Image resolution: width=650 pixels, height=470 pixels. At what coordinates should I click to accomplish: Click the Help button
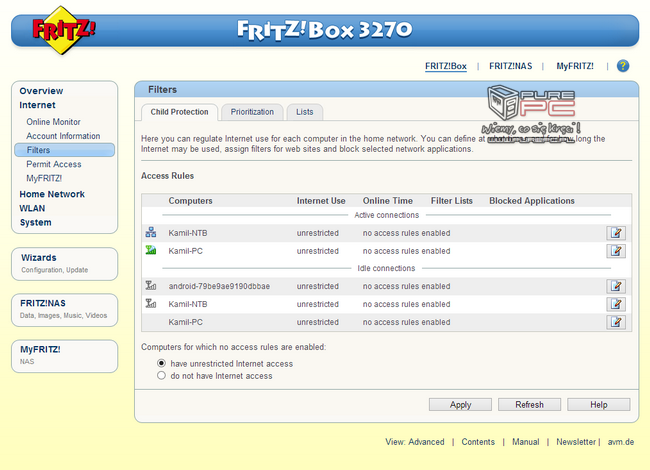click(x=599, y=405)
